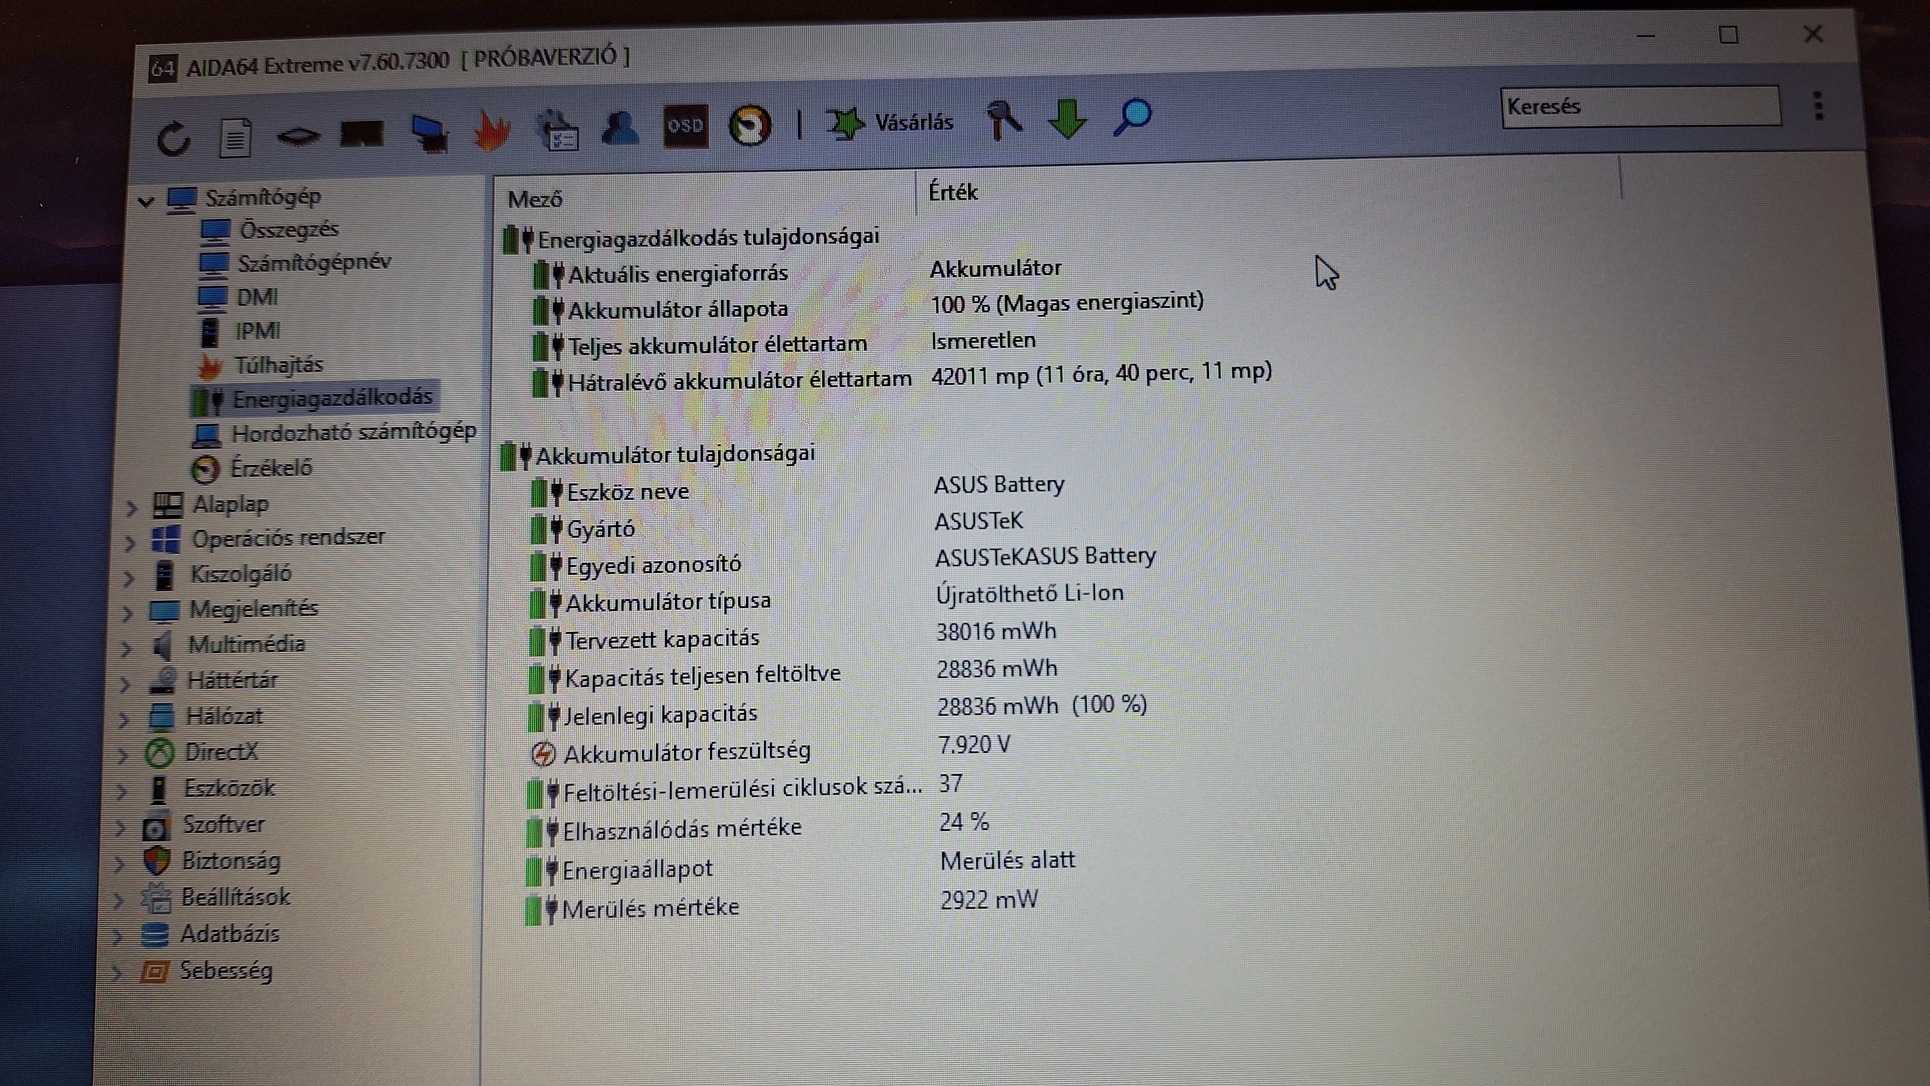1930x1086 pixels.
Task: Select the Érzékelő tree item
Action: tap(270, 468)
